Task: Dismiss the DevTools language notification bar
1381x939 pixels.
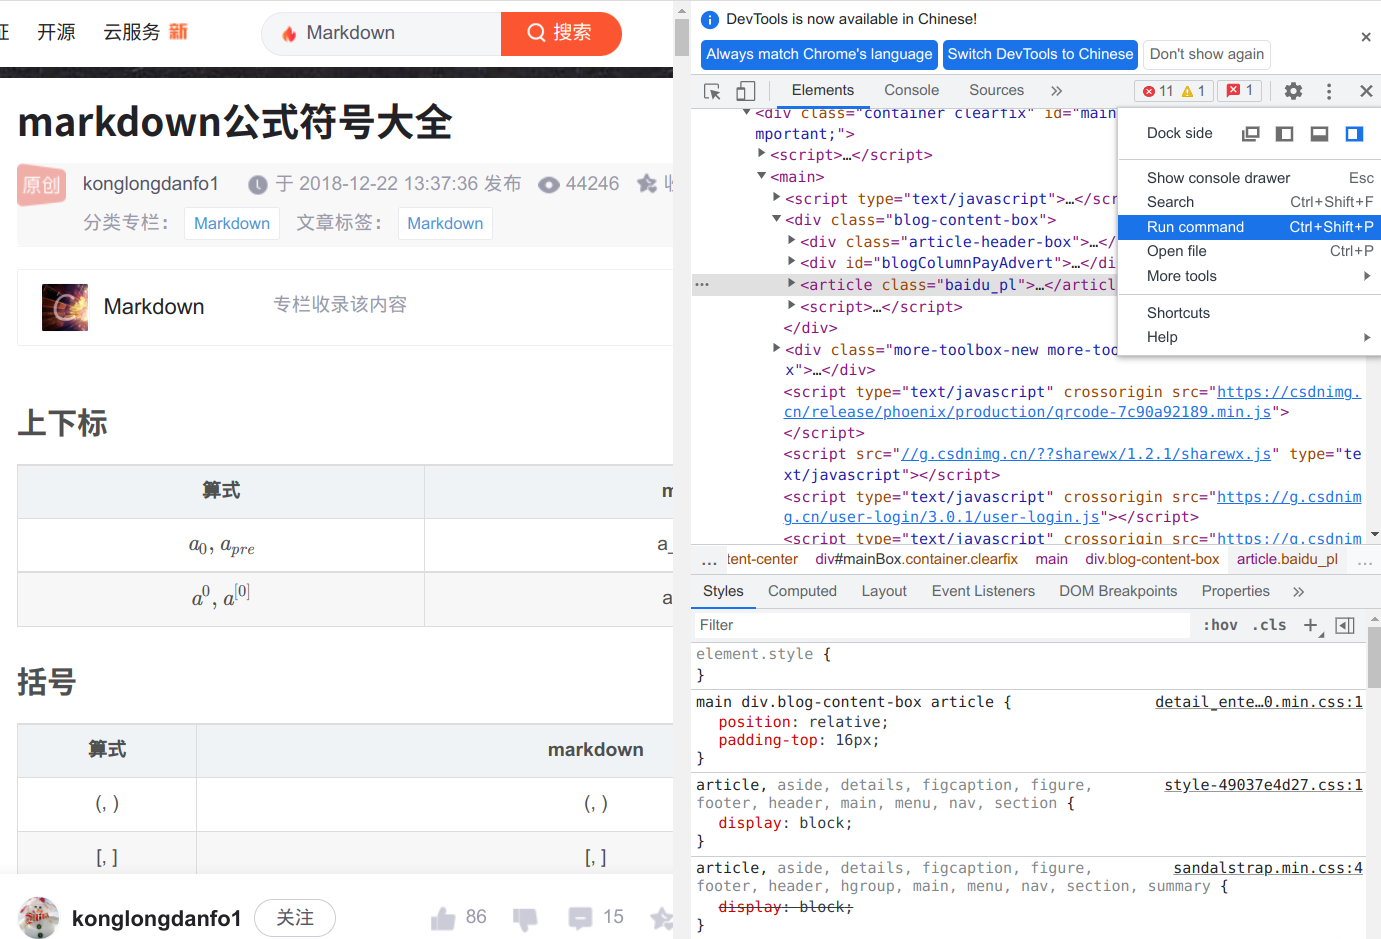Action: pyautogui.click(x=1366, y=37)
